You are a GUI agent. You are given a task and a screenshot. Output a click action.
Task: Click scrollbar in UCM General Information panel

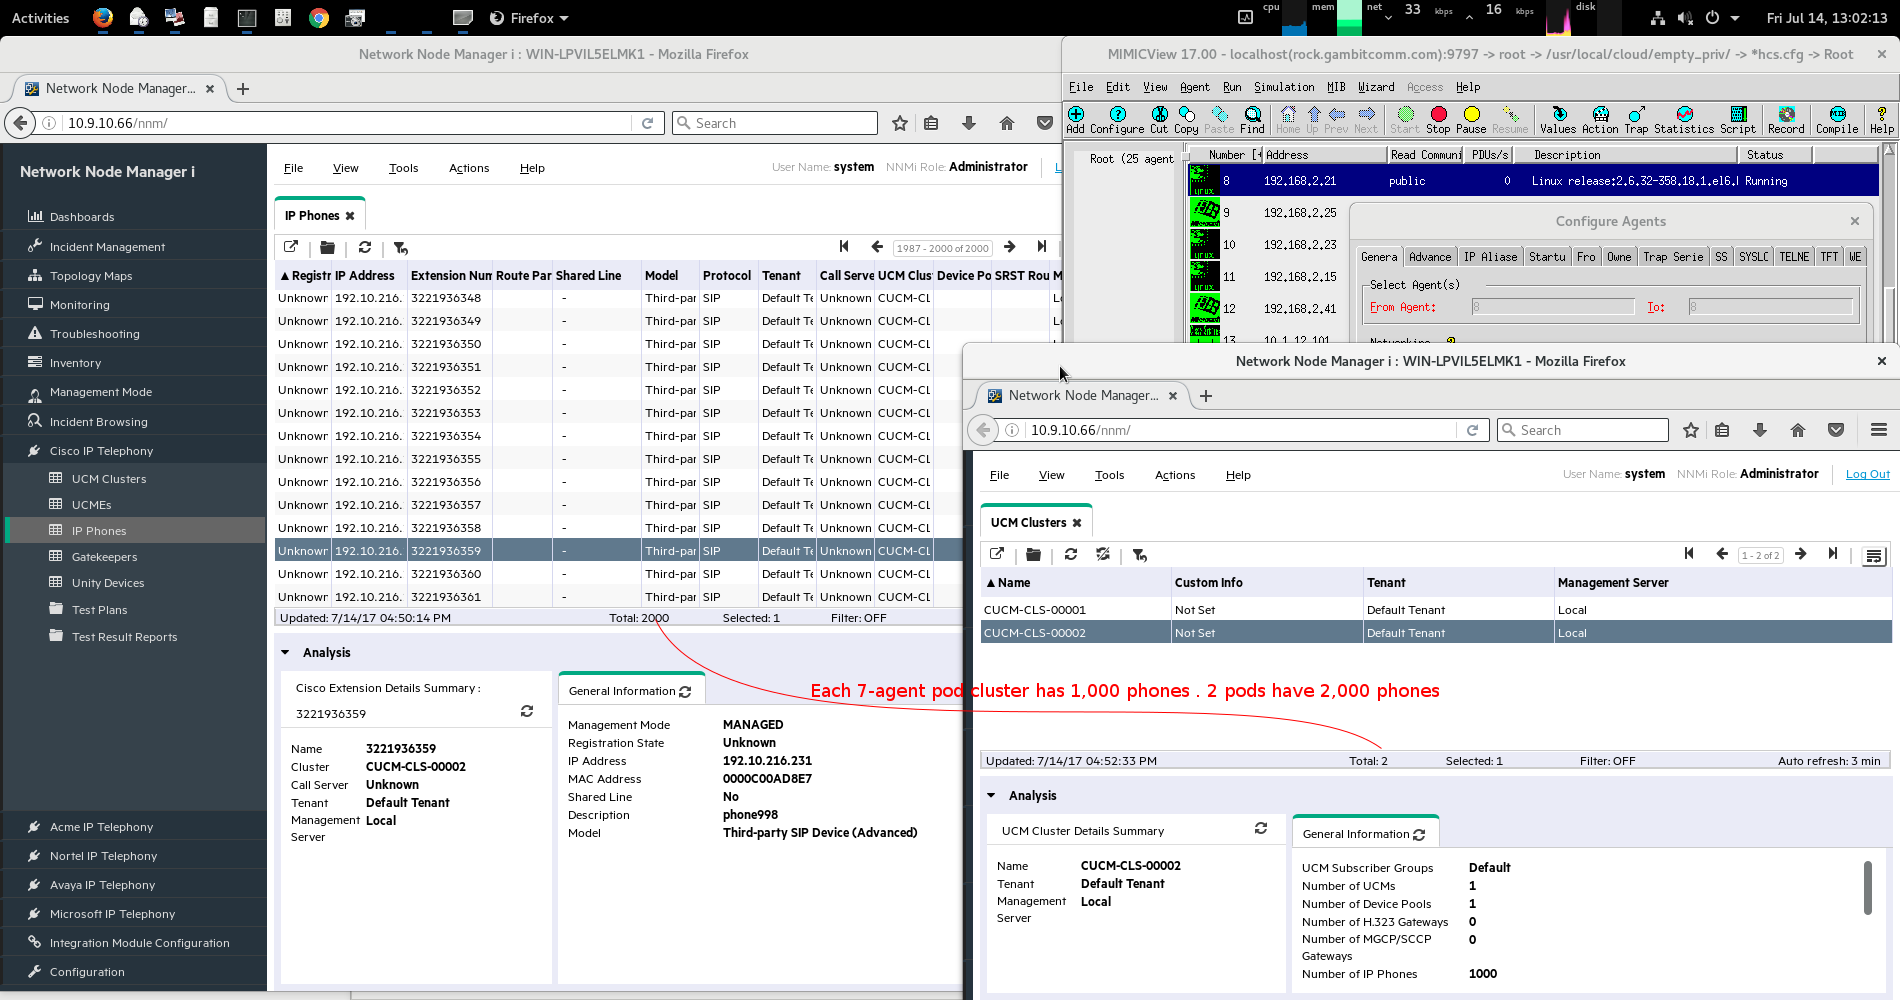(x=1866, y=888)
